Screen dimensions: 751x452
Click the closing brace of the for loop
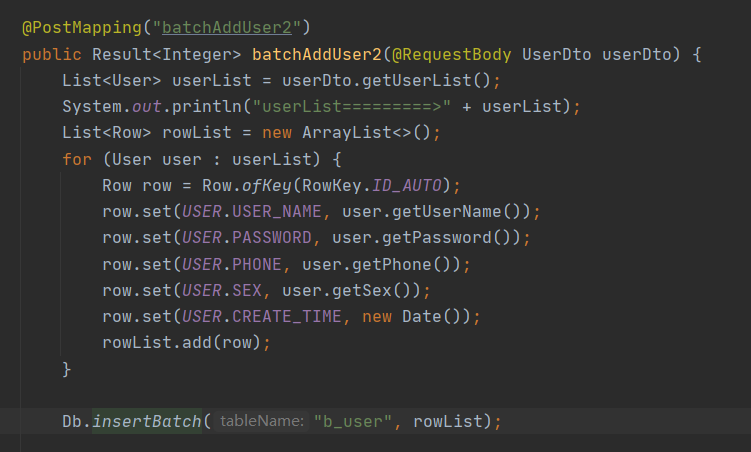click(x=67, y=369)
